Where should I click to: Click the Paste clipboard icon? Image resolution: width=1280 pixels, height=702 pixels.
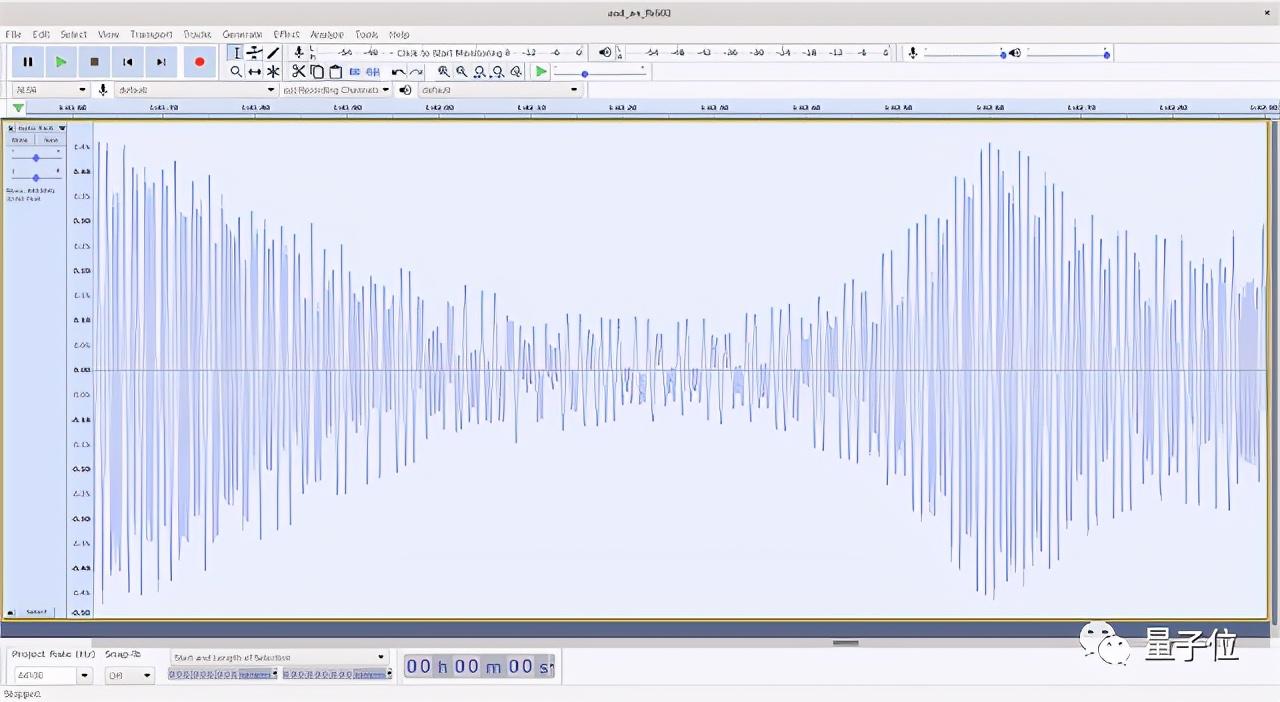click(x=335, y=72)
